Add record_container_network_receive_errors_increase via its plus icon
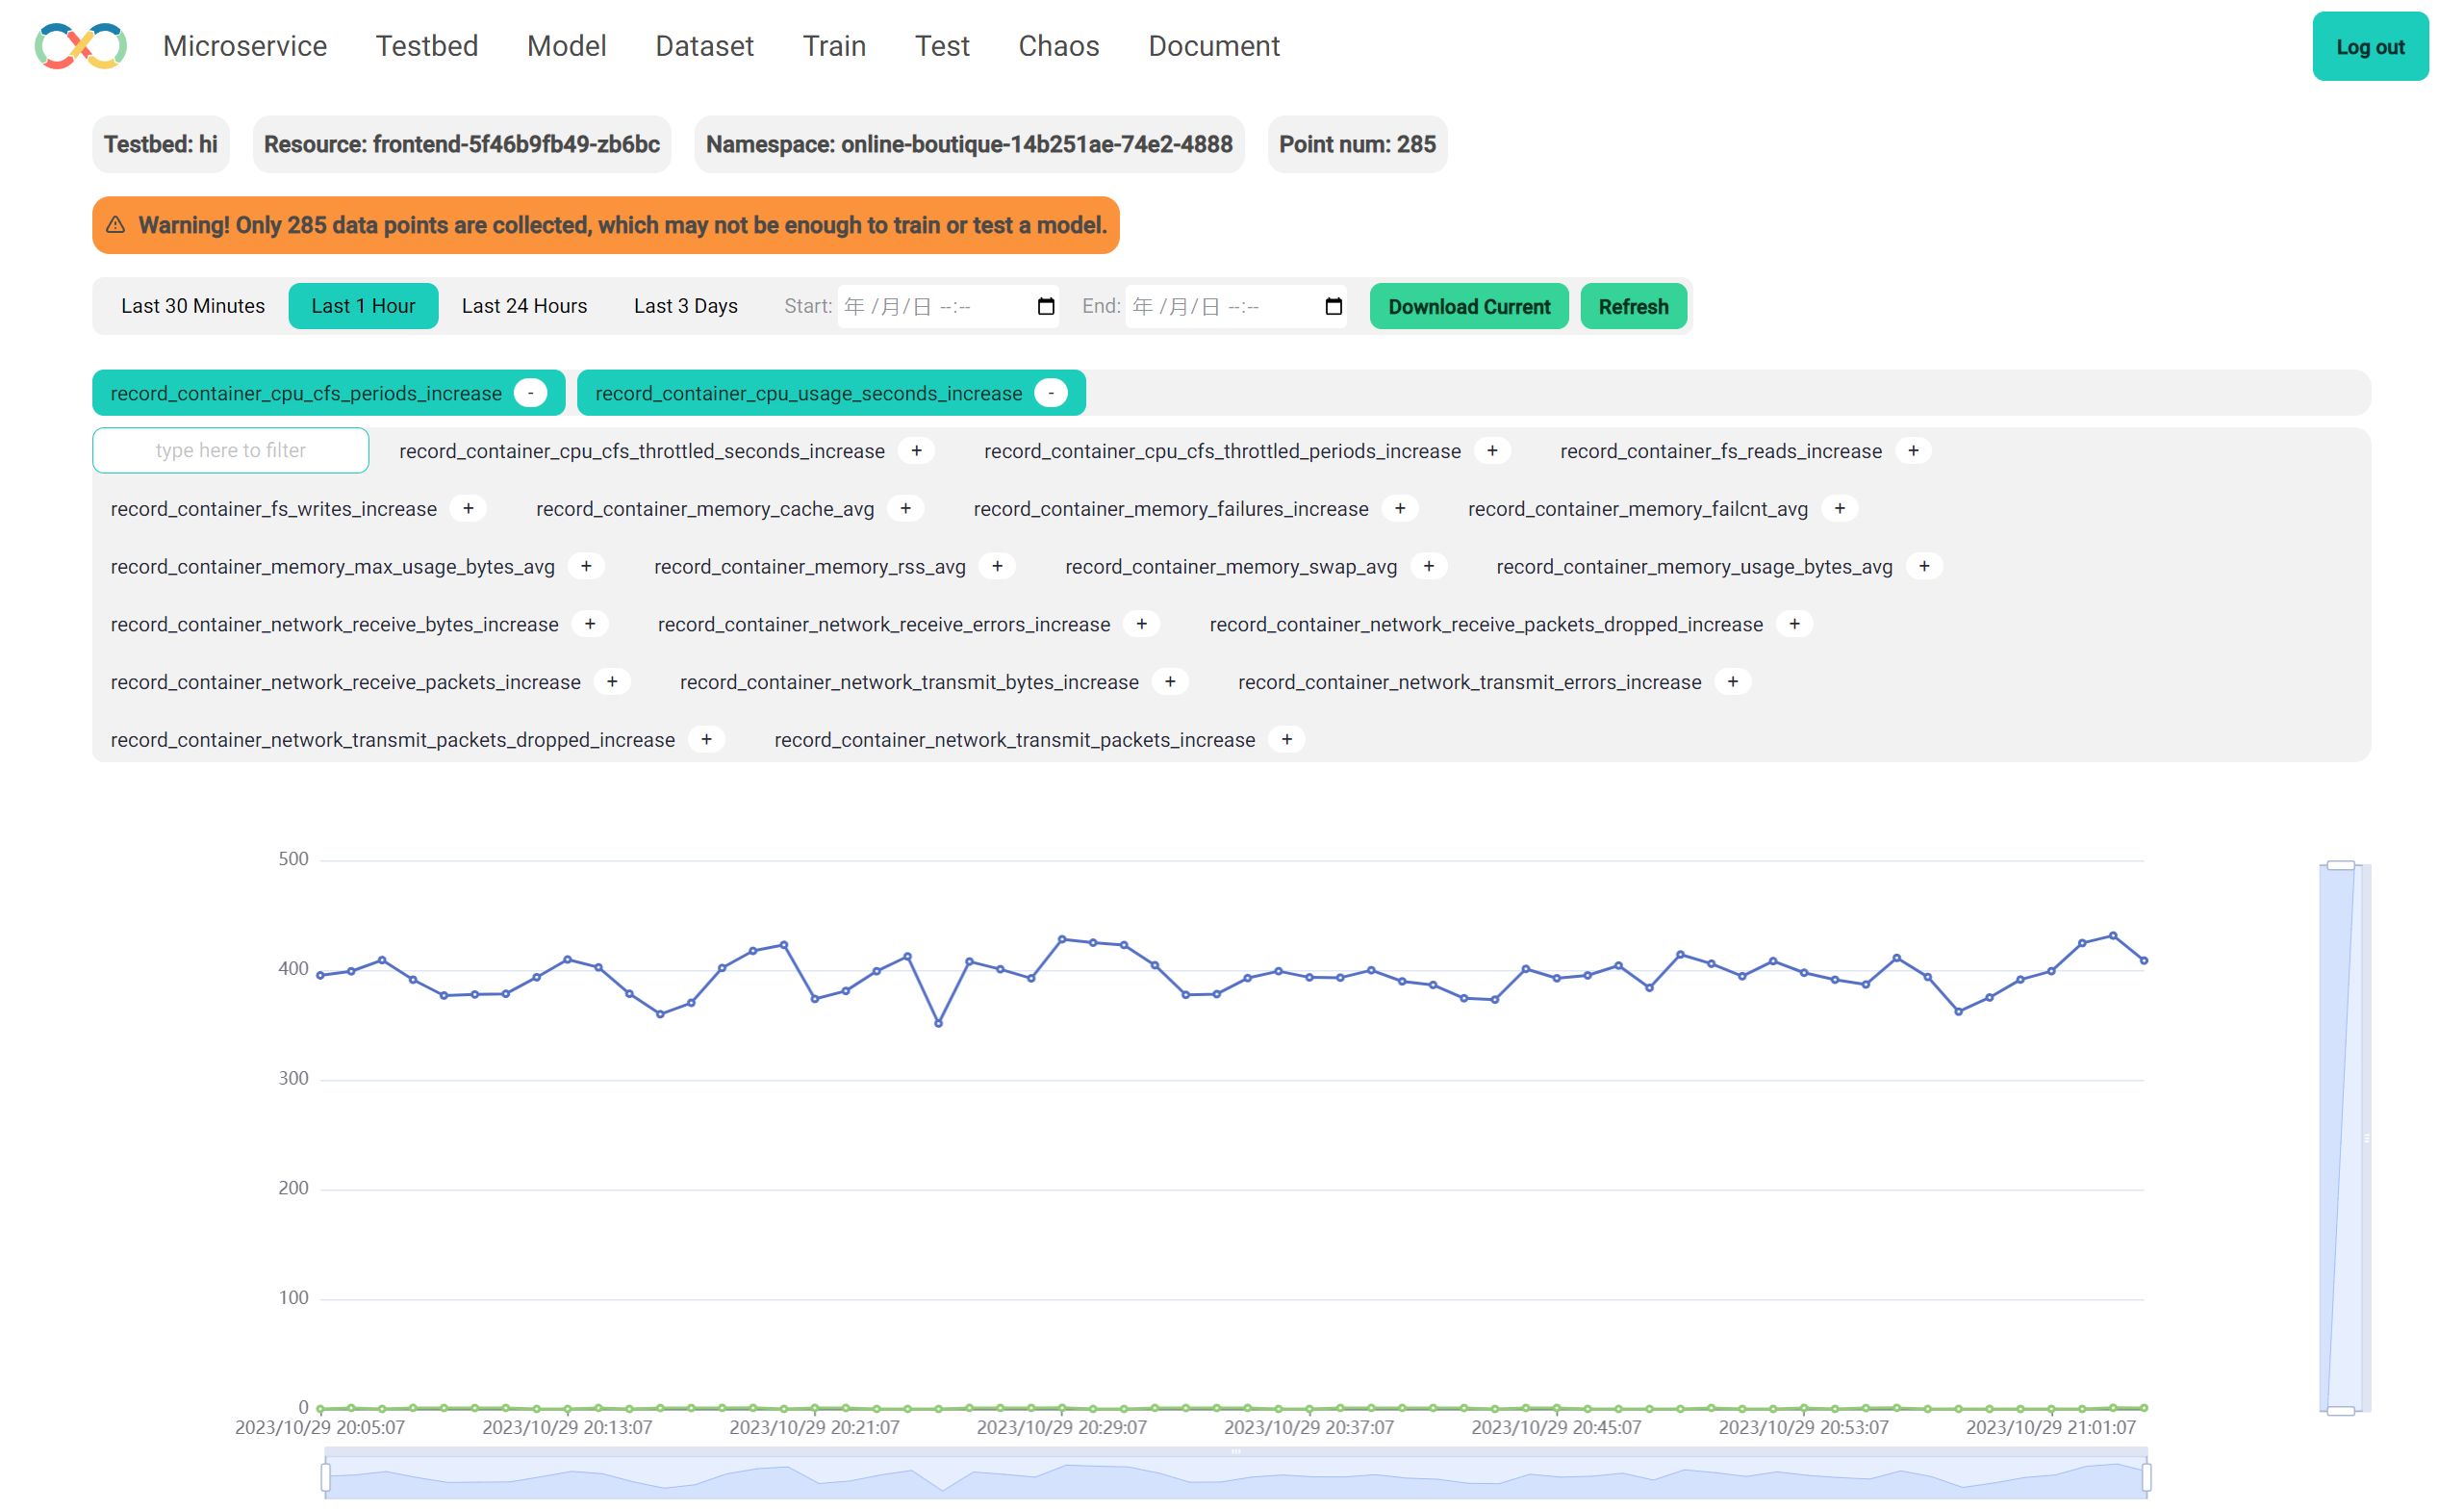The image size is (2464, 1510). tap(1141, 624)
